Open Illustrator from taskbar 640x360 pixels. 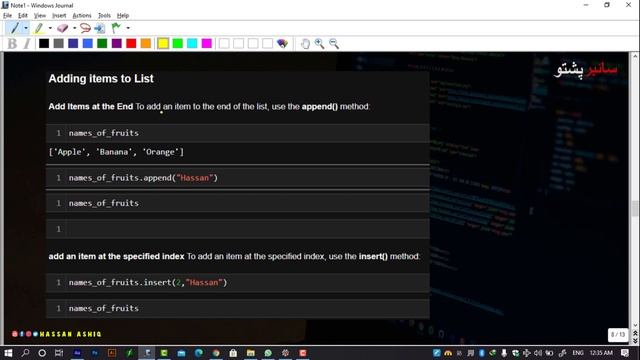pyautogui.click(x=112, y=353)
